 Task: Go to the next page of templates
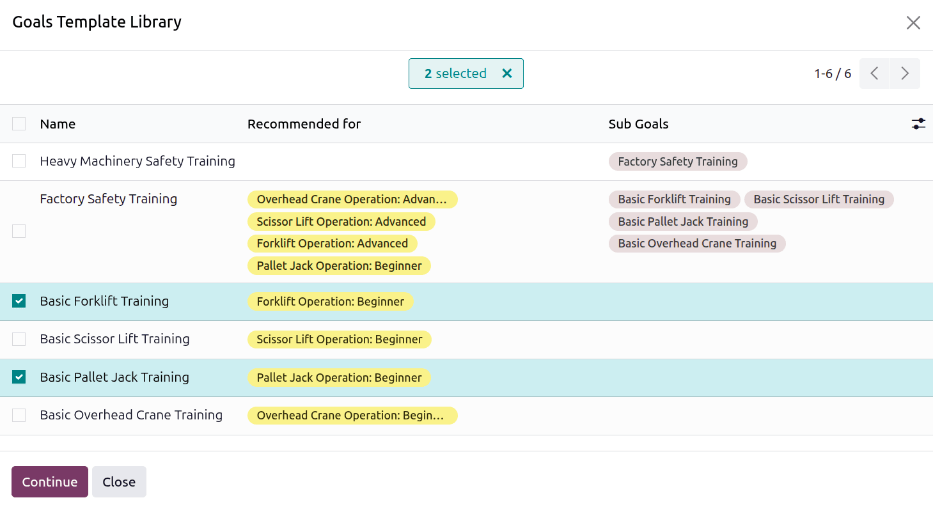coord(904,74)
